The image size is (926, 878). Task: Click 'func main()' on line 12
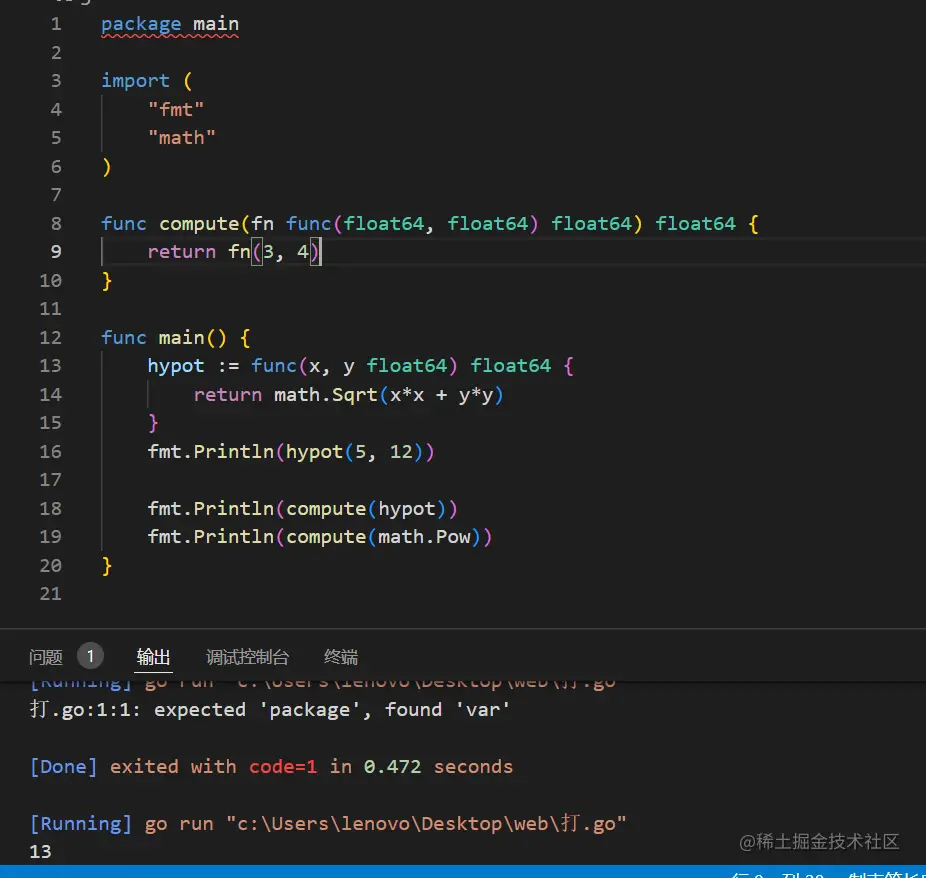164,338
